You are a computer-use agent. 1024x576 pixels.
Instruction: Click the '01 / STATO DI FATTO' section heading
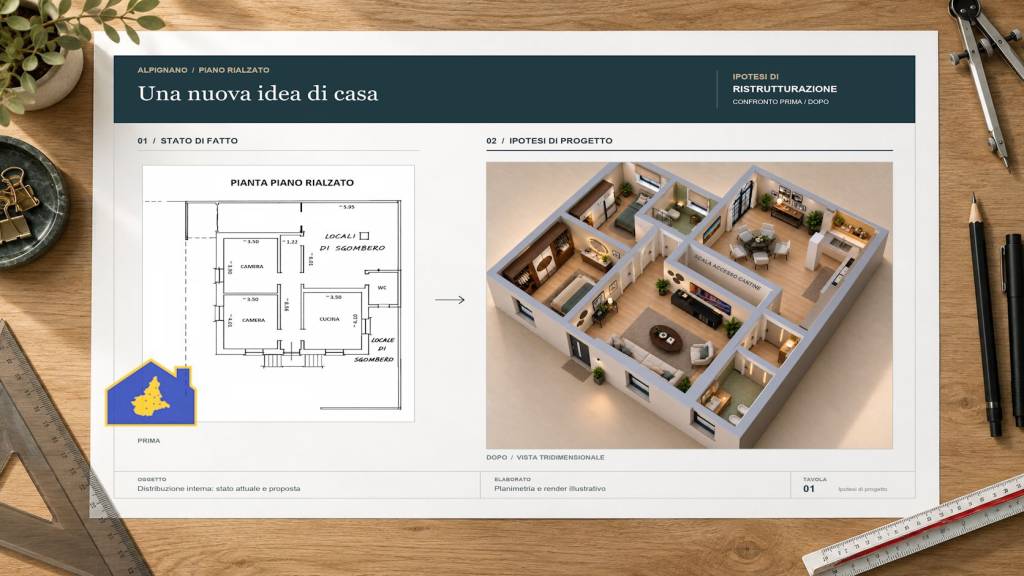coord(187,140)
